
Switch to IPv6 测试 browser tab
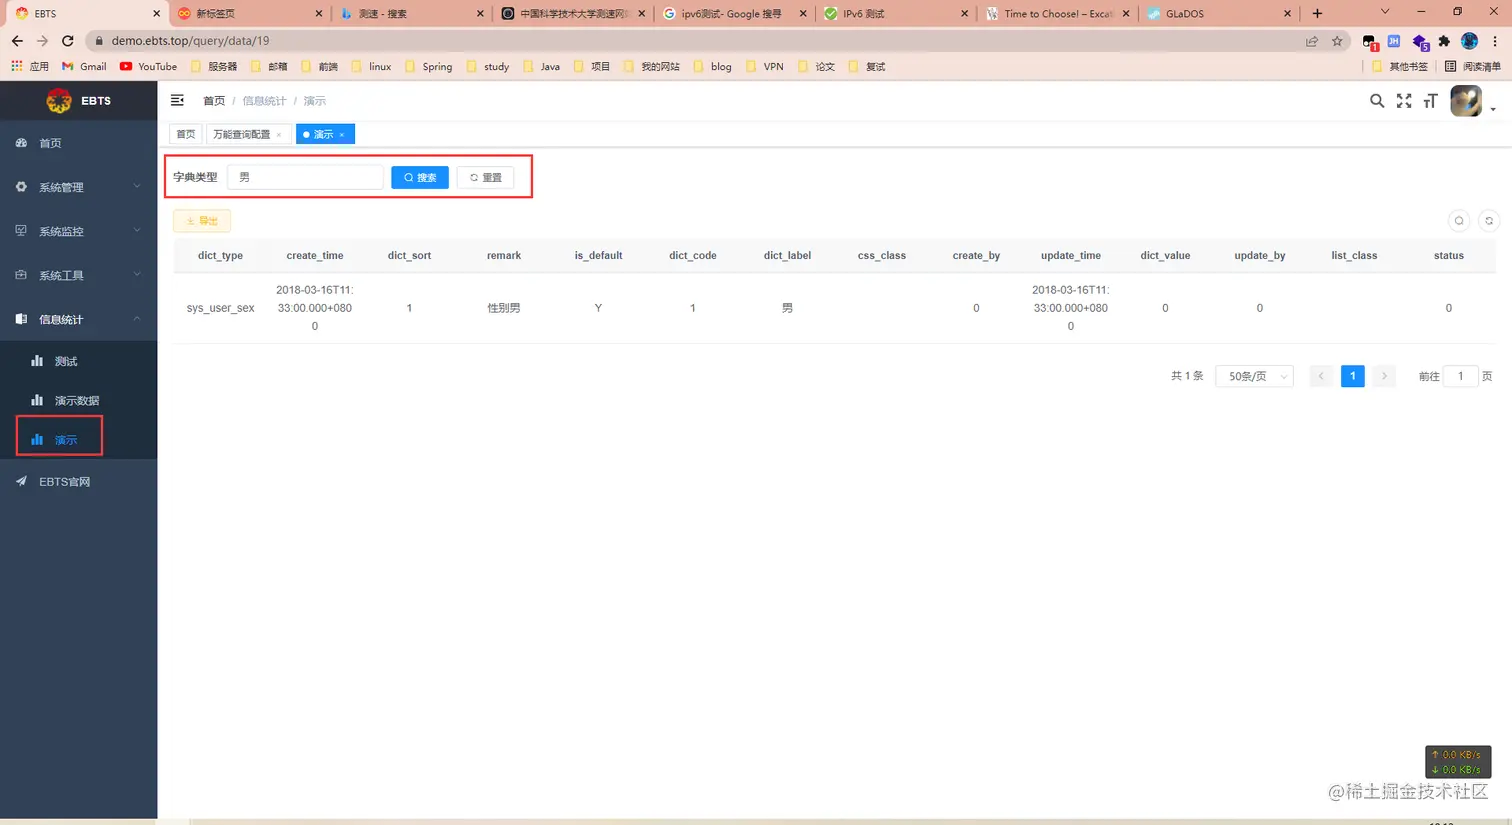tap(895, 14)
